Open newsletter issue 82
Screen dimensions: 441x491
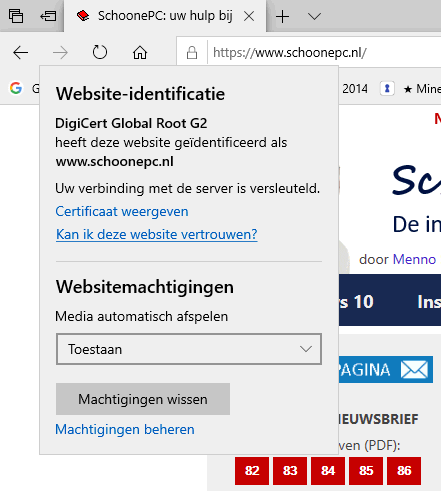point(252,471)
